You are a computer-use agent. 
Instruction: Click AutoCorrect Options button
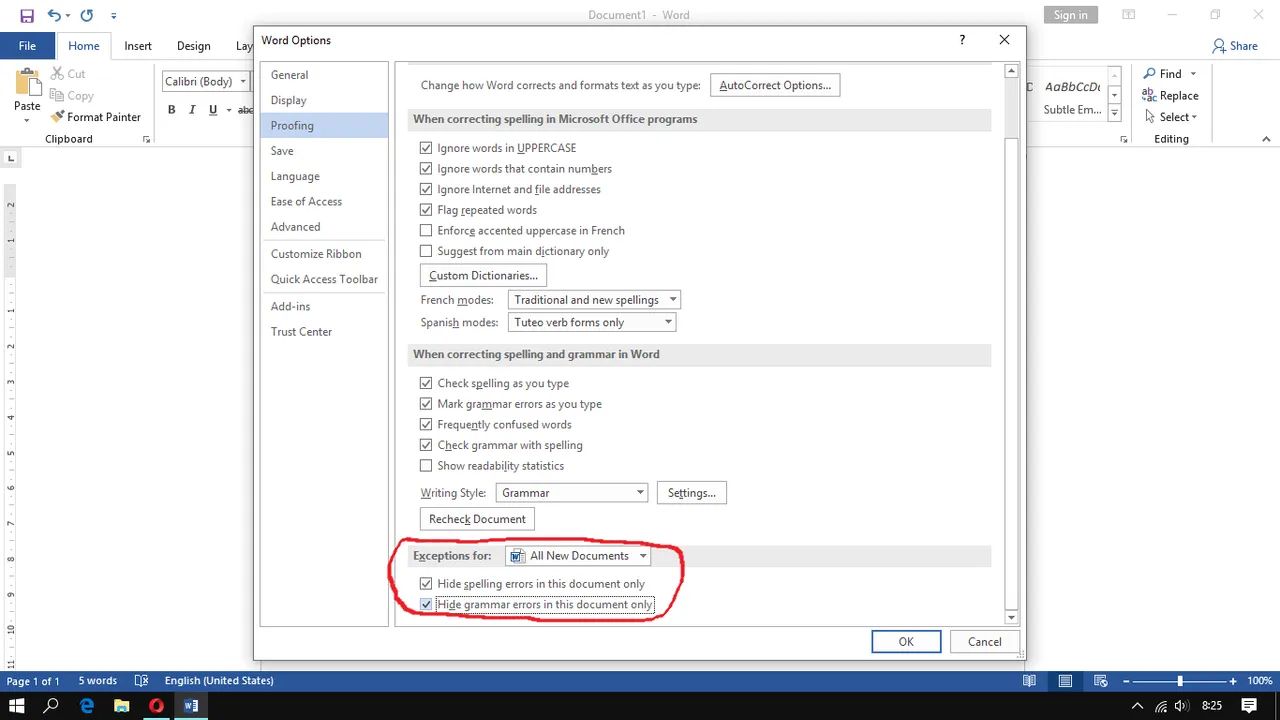tap(775, 85)
